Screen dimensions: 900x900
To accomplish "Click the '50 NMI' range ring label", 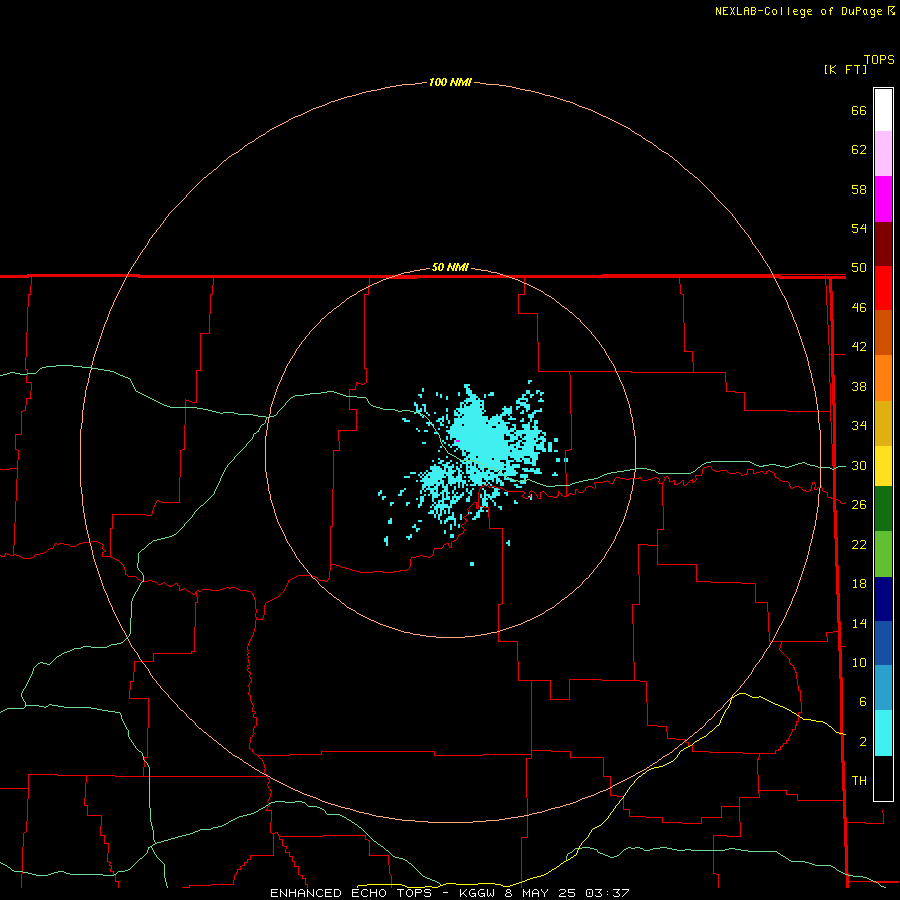I will point(450,267).
